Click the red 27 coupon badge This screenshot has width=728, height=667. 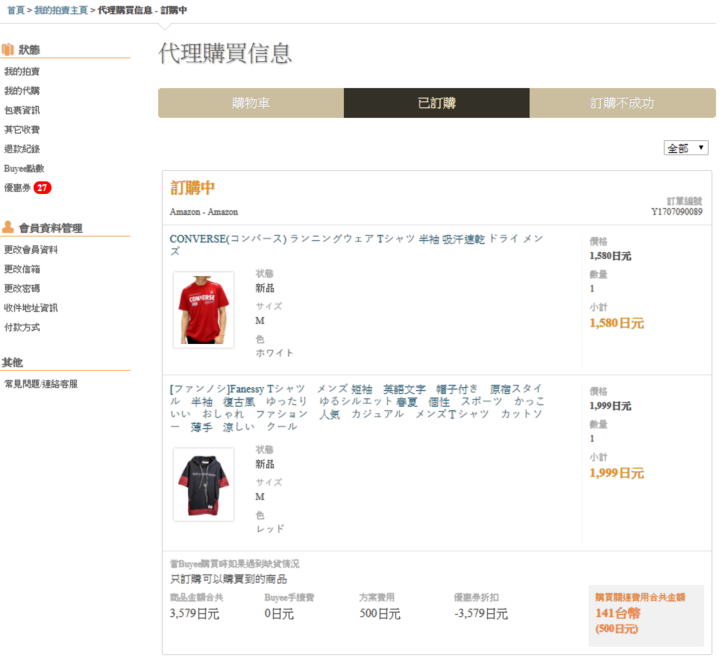42,188
